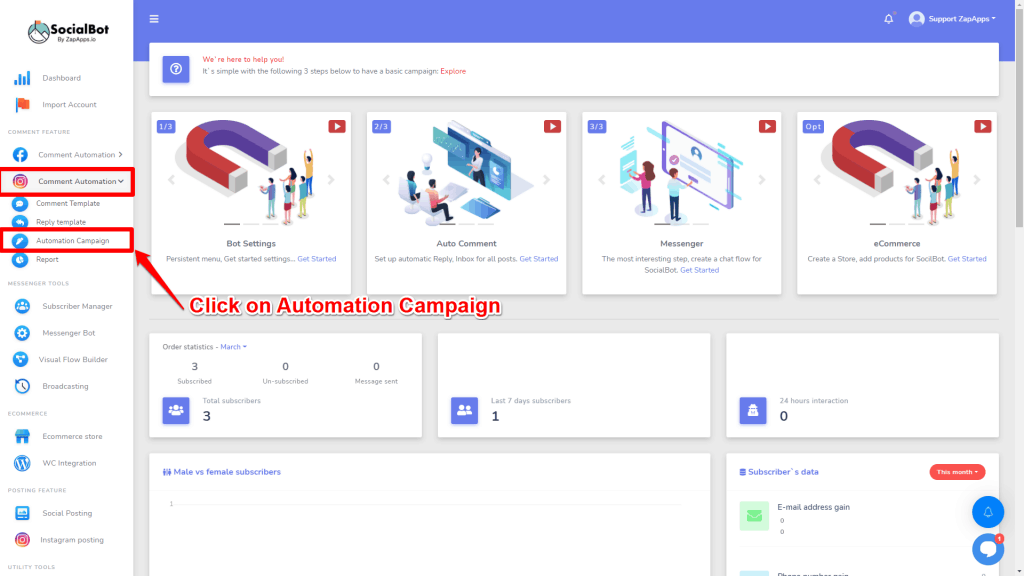Click Broadcasting clock icon

(x=22, y=386)
